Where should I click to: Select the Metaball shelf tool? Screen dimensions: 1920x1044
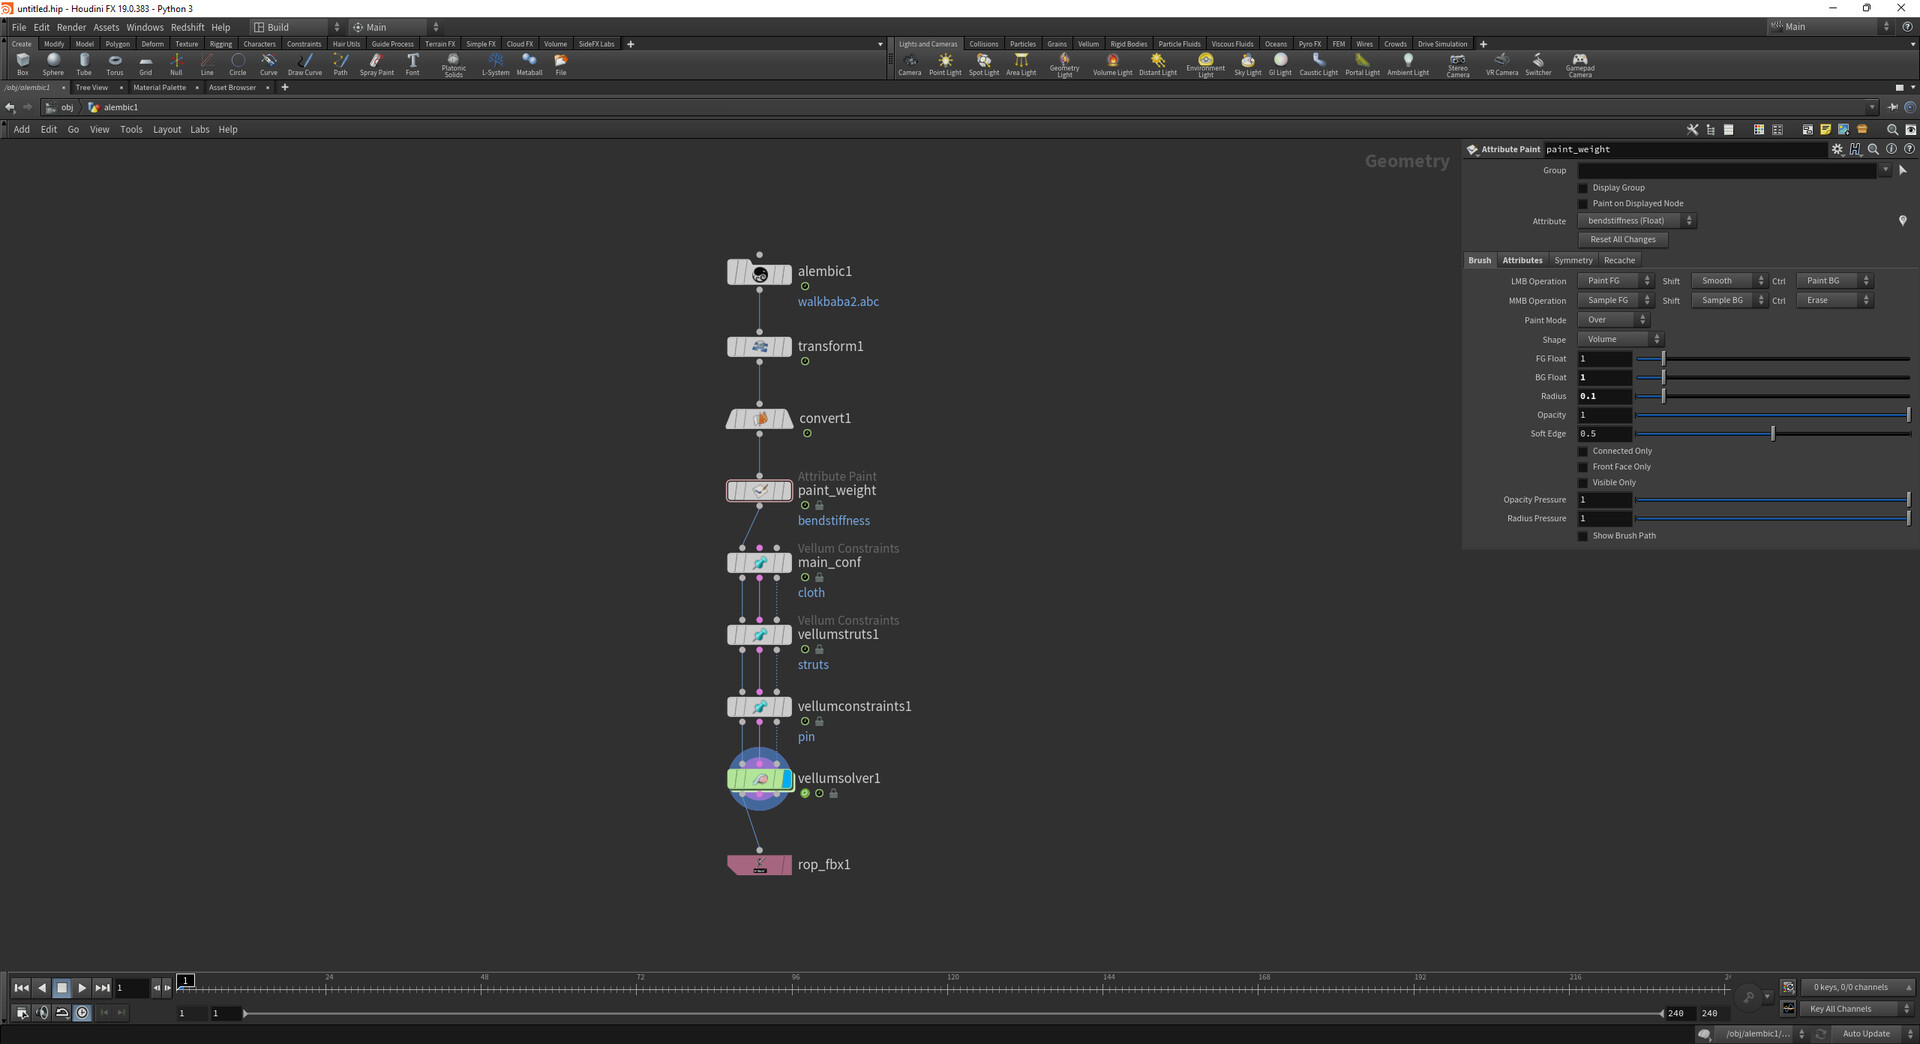pos(529,64)
